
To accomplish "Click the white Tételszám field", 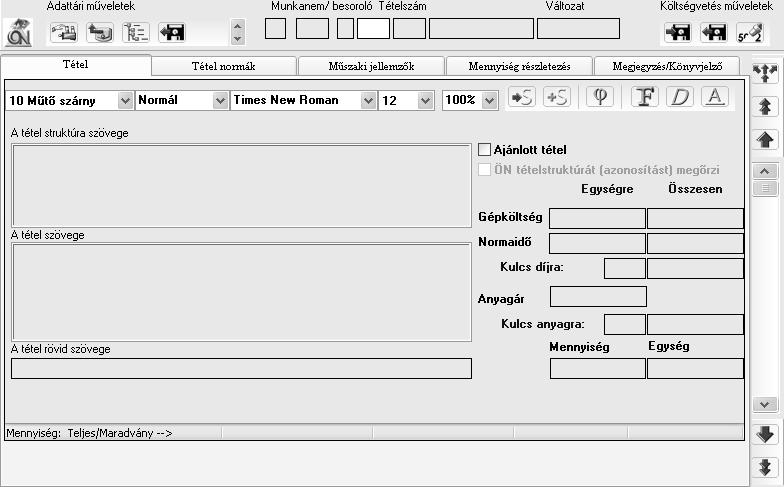I will pos(373,28).
